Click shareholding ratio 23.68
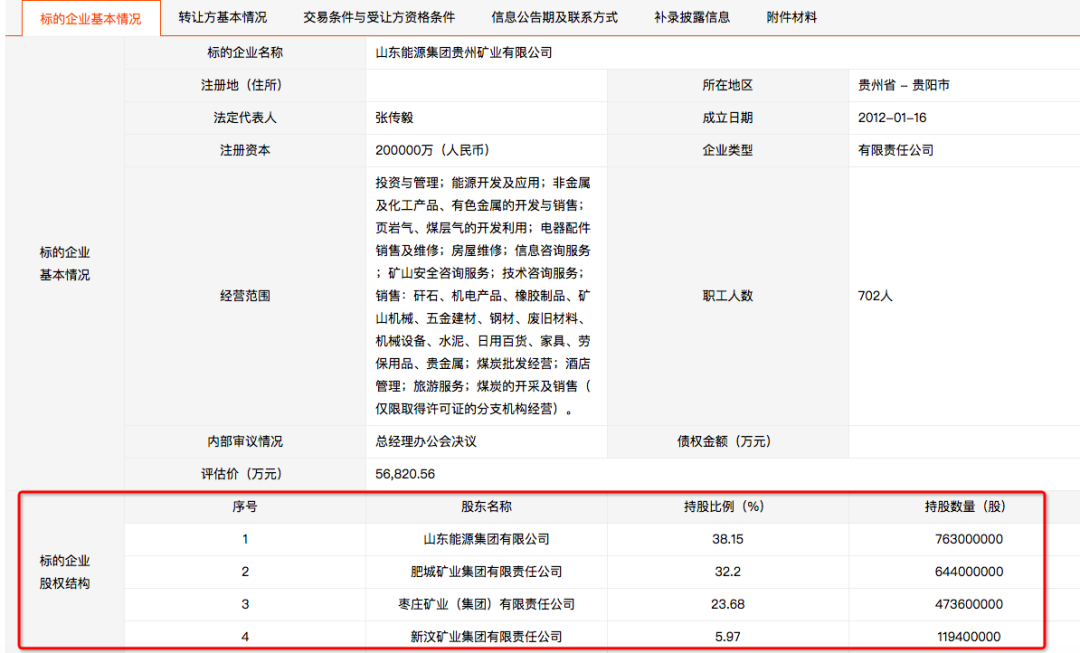The height and width of the screenshot is (653, 1080). point(727,604)
